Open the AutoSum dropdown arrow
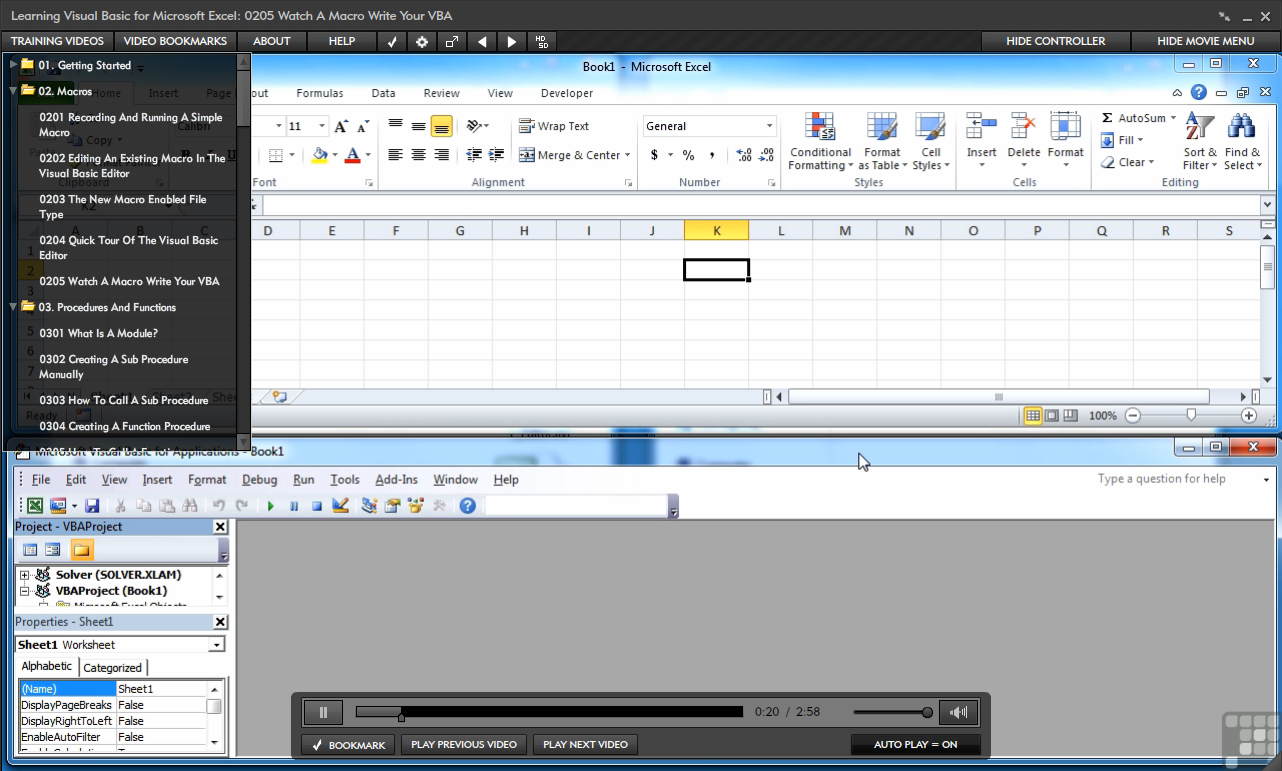This screenshot has height=771, width=1282. point(1173,118)
